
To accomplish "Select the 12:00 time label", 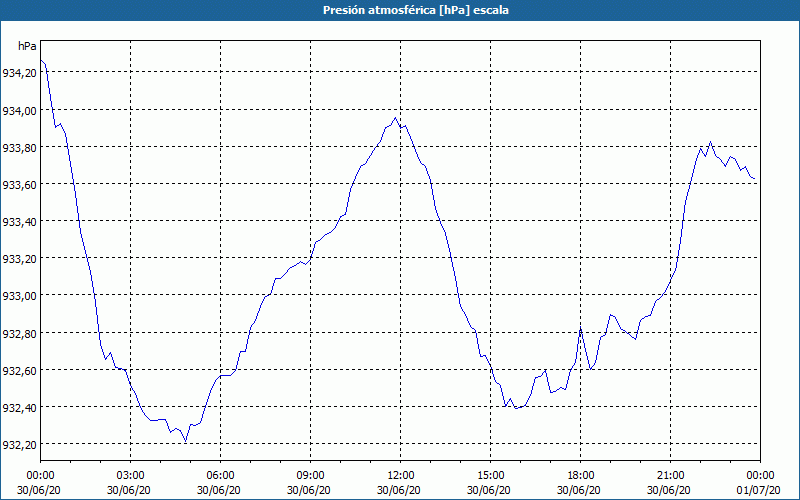I will [401, 476].
